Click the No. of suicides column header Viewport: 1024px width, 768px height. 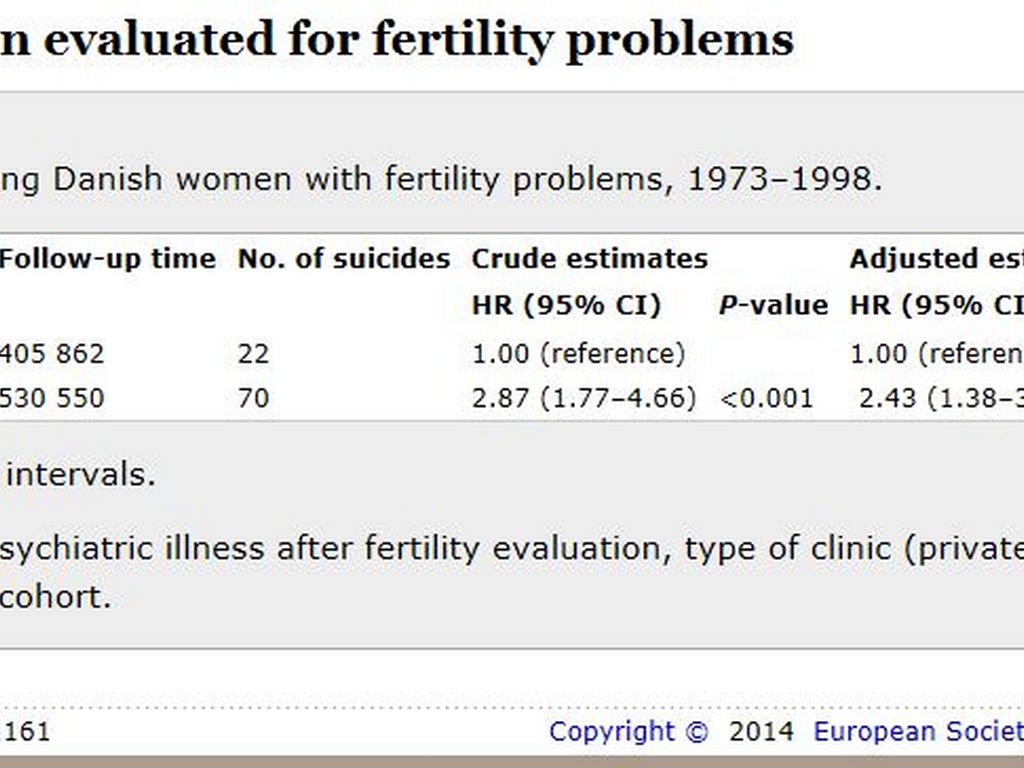[344, 259]
